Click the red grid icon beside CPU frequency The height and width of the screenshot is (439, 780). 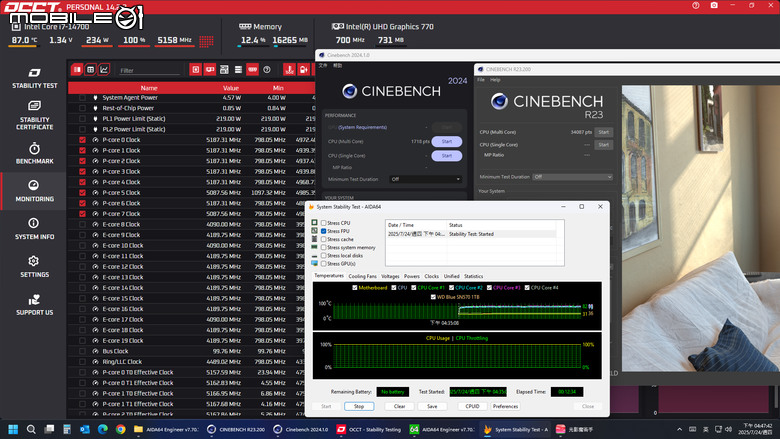click(206, 41)
